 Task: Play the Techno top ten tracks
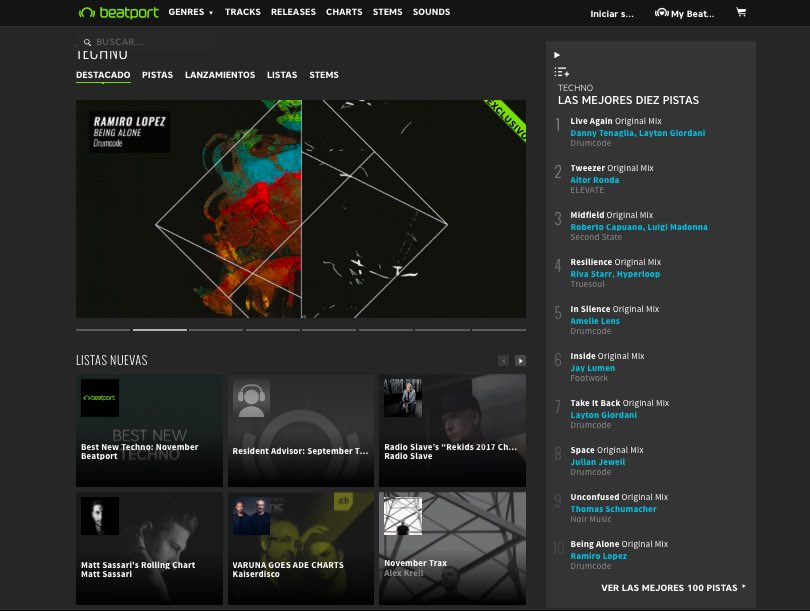pos(556,53)
